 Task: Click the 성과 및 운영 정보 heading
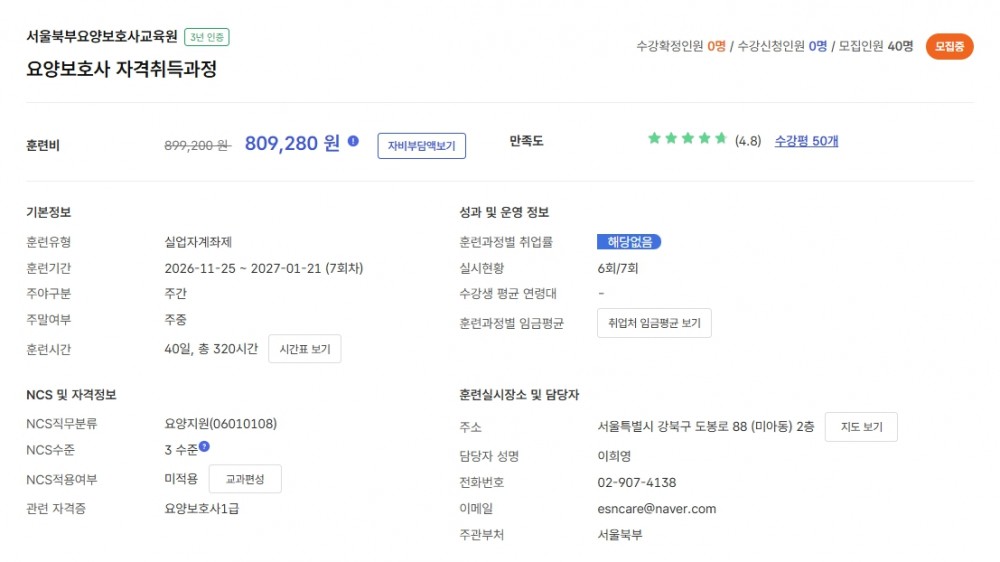click(x=504, y=212)
